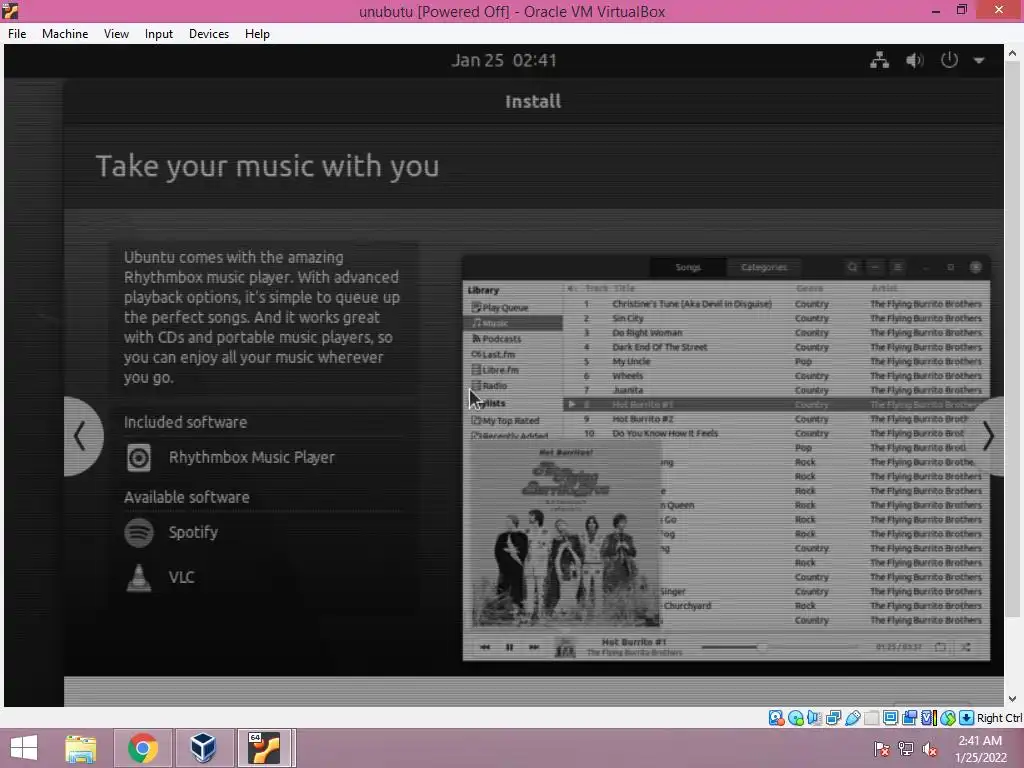Expand the Ubuntu system menu arrow
Screen dimensions: 1024x768
coord(979,61)
